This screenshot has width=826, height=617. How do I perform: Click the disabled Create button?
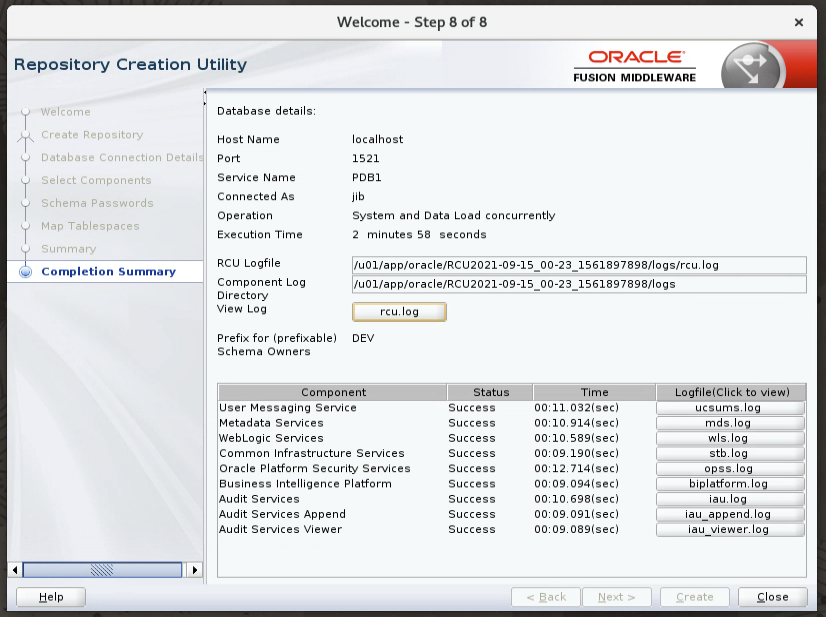695,597
